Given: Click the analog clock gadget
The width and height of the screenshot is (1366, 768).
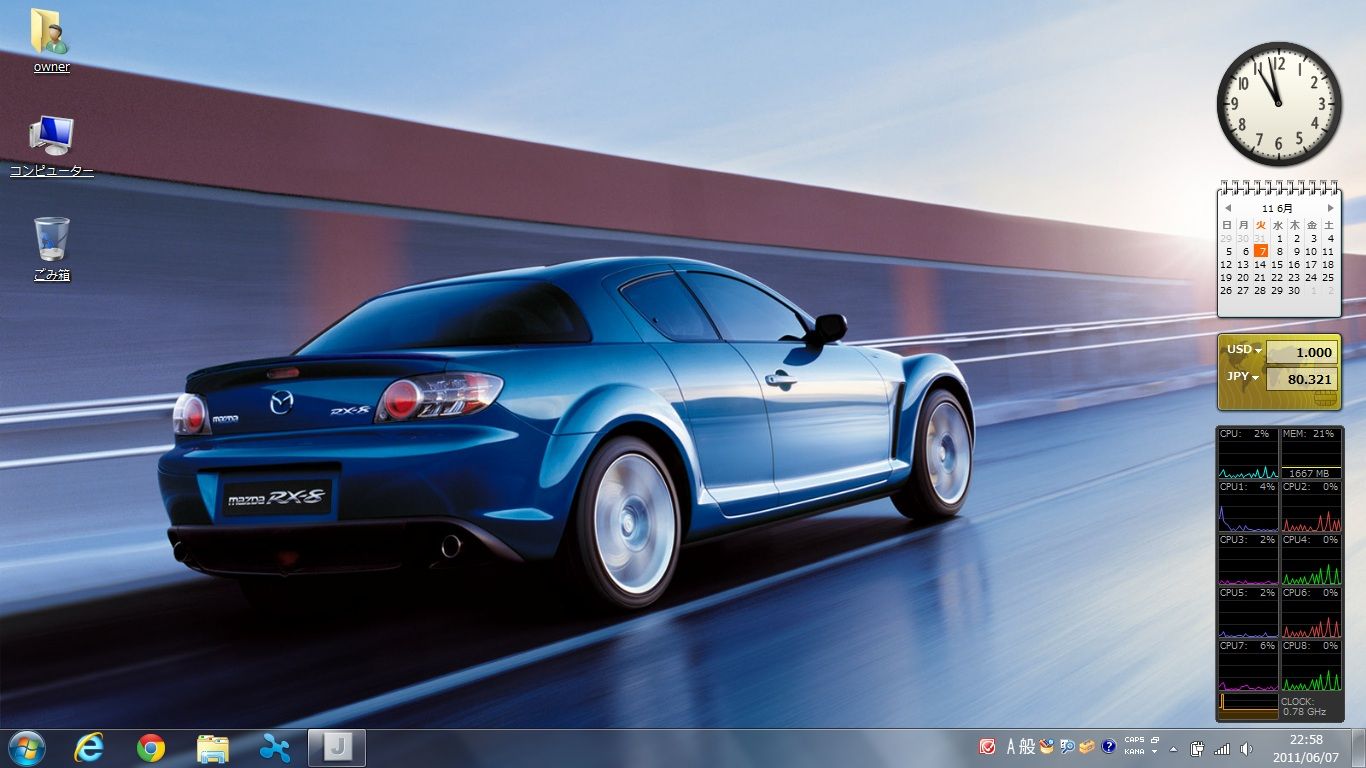Looking at the screenshot, I should click(1278, 104).
